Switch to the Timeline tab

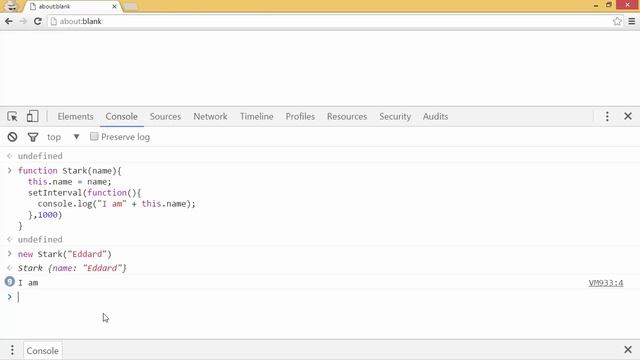pos(257,116)
